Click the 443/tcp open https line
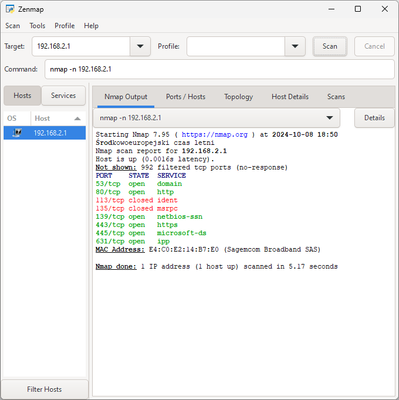 137,225
